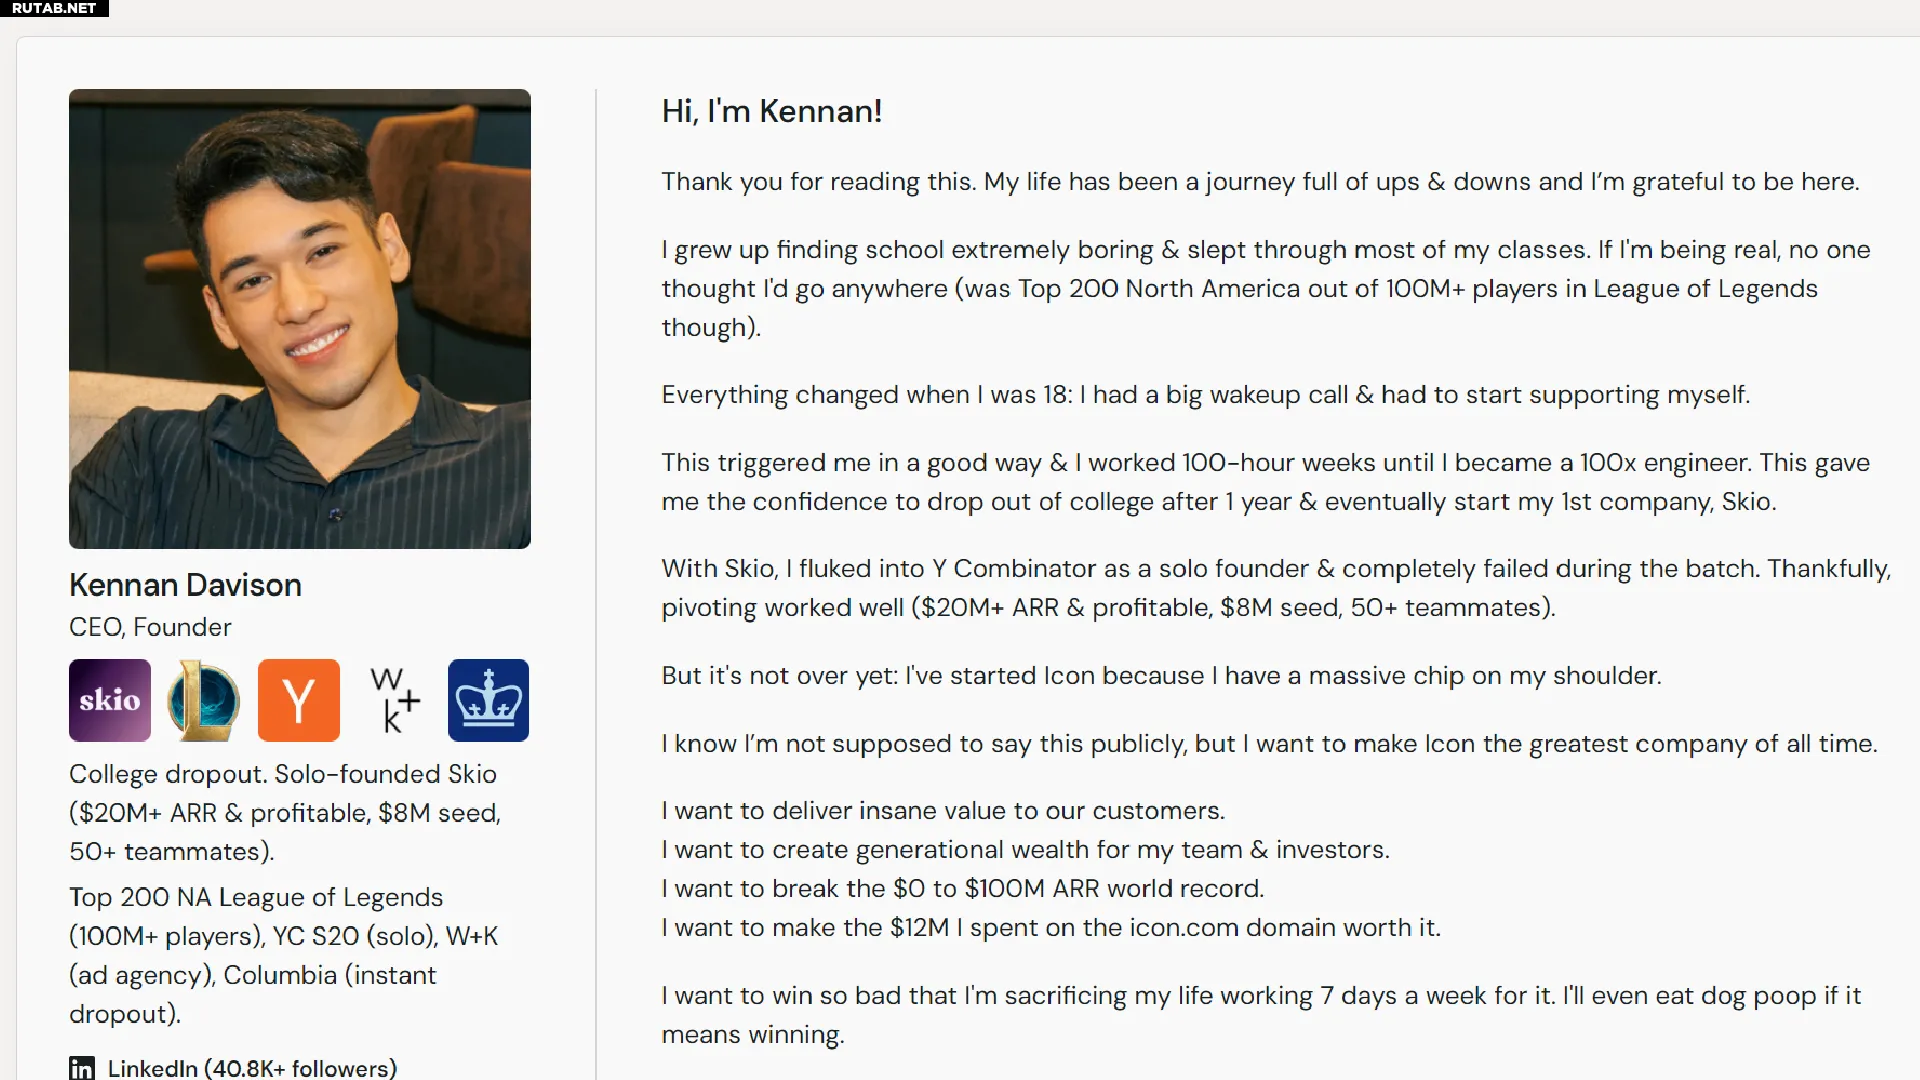Click the "CEO, Founder" title text
Image resolution: width=1920 pixels, height=1080 pixels.
(150, 627)
